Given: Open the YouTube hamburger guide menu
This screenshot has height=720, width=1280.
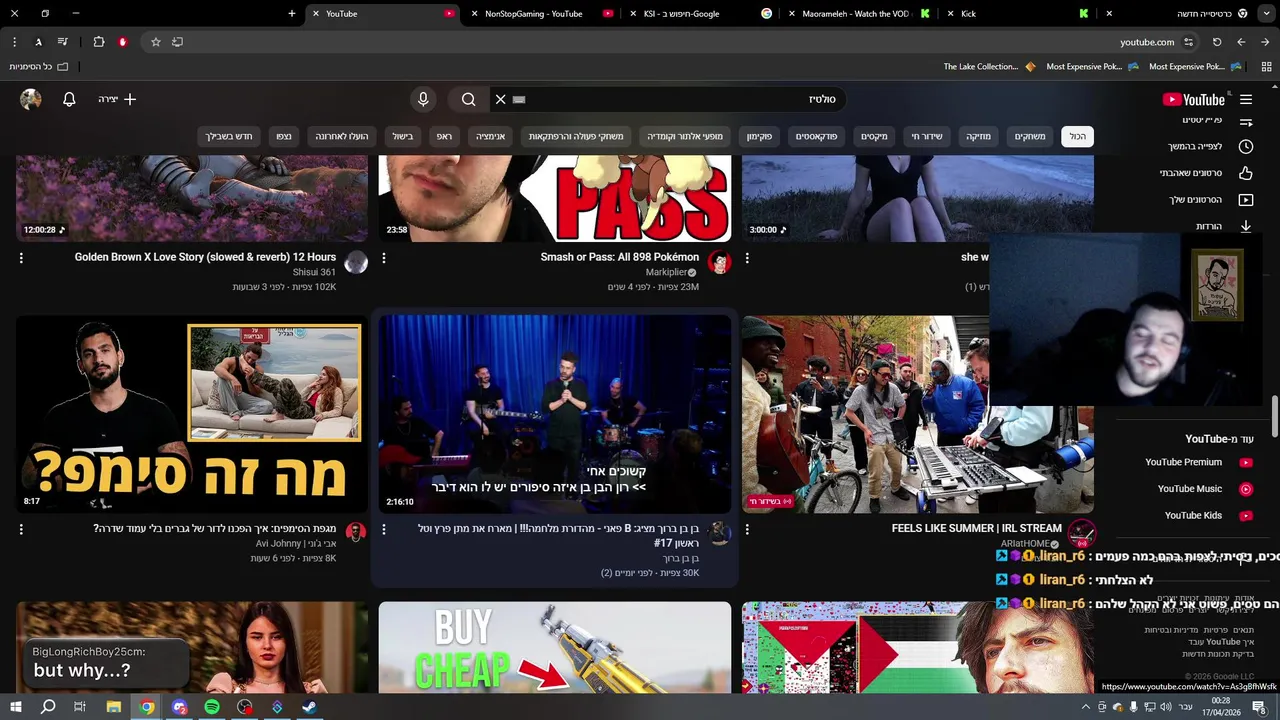Looking at the screenshot, I should tap(1246, 99).
